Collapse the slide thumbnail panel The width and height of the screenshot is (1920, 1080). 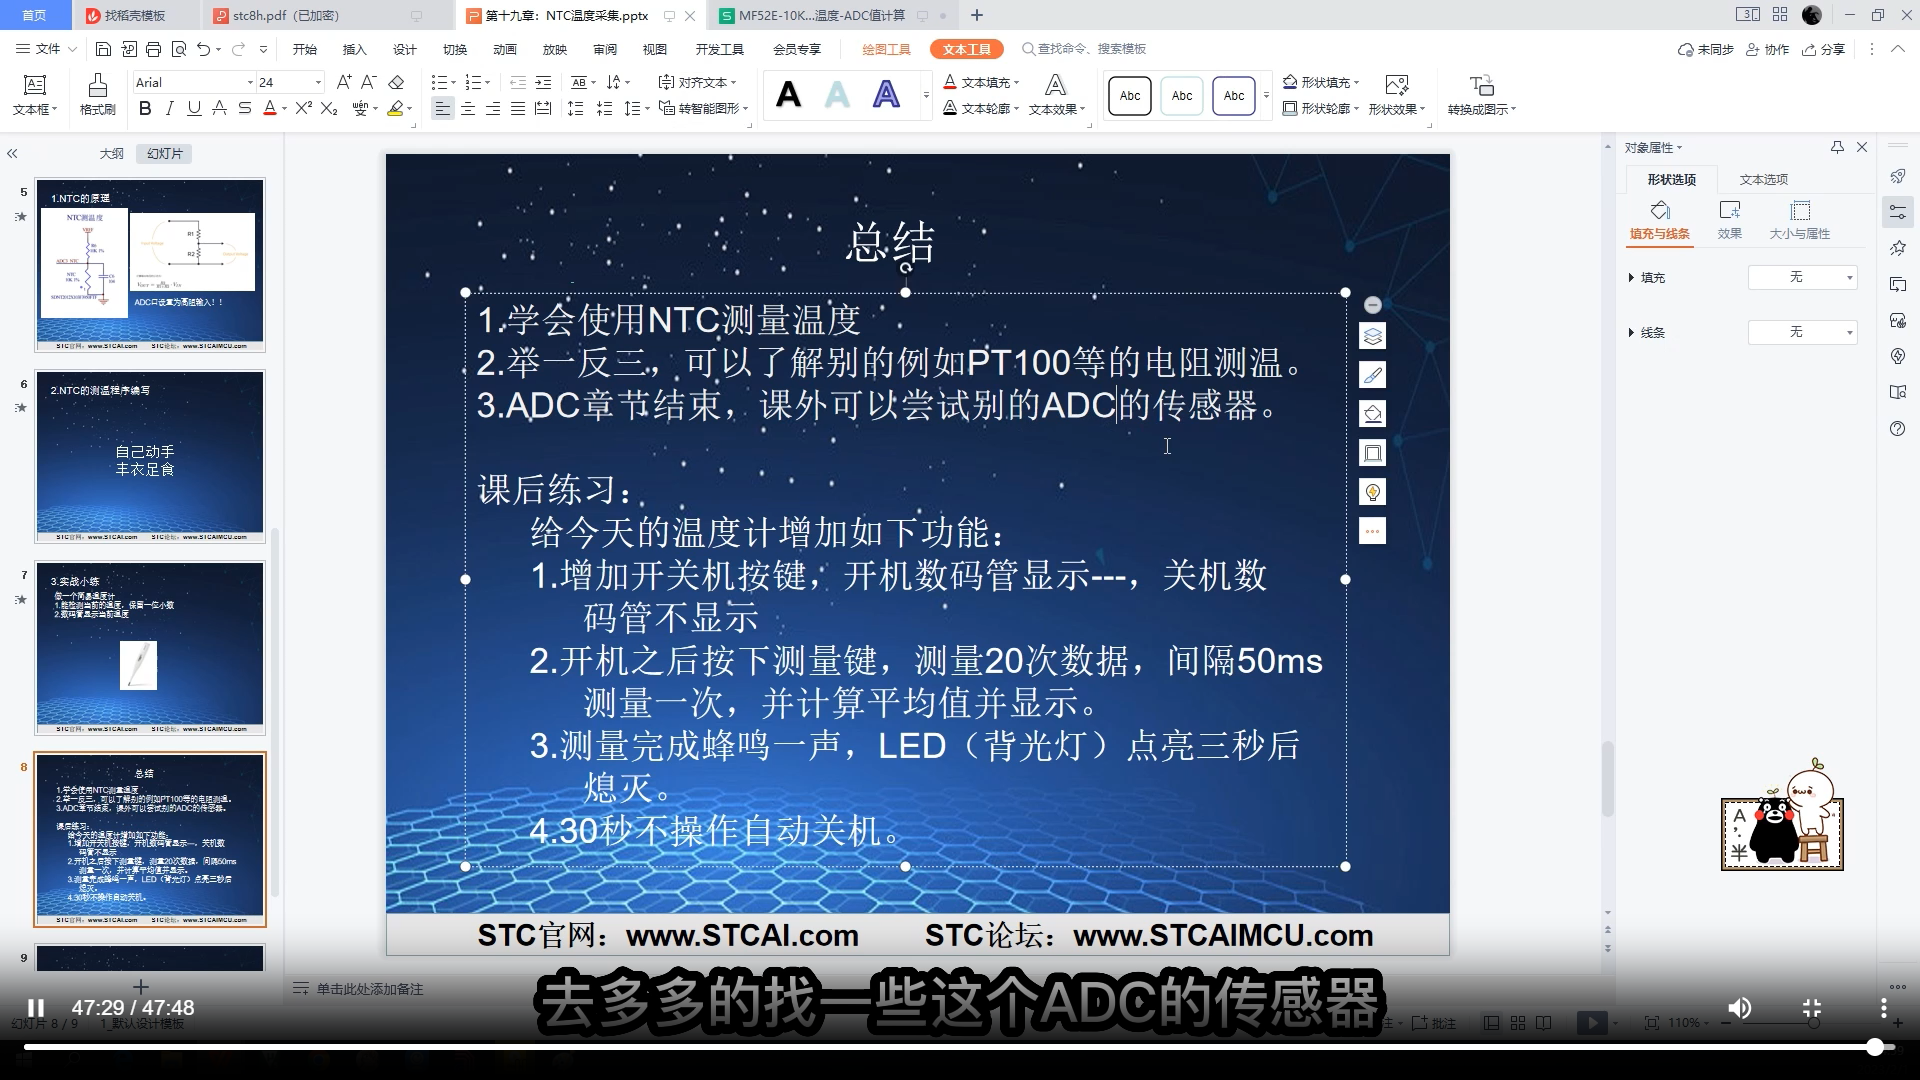click(x=12, y=153)
